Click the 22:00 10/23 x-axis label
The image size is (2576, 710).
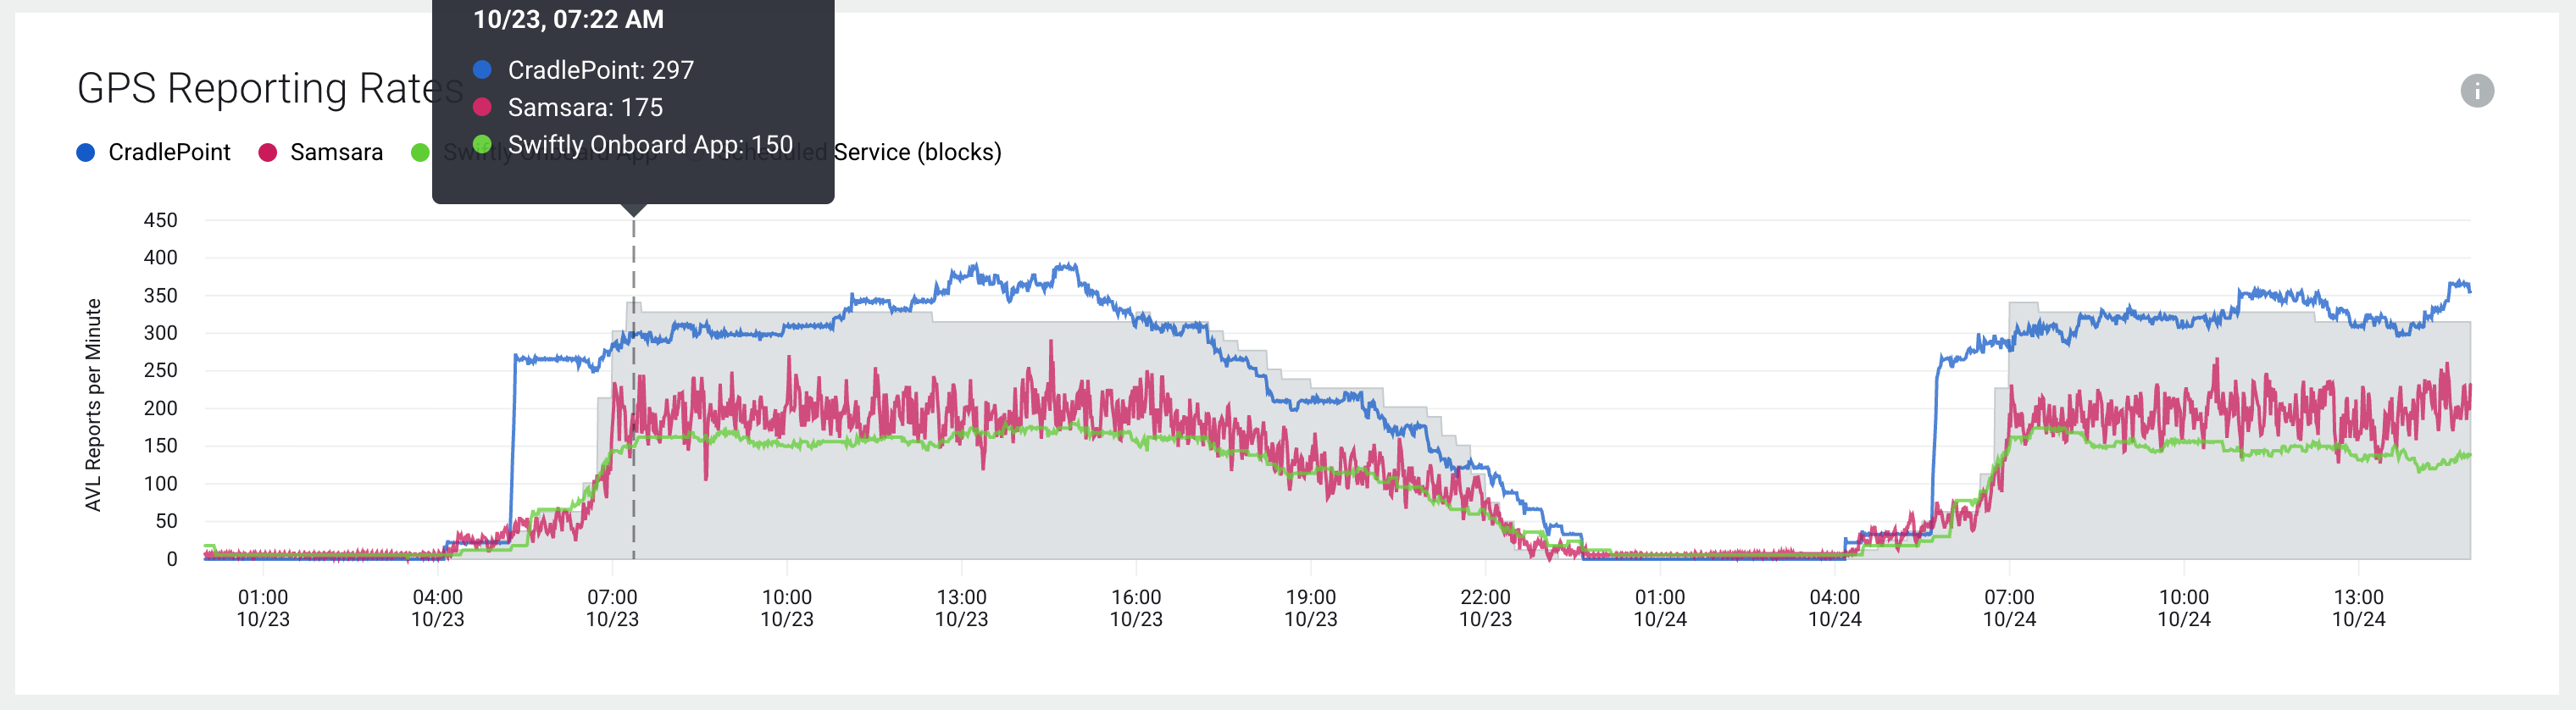coord(1485,608)
